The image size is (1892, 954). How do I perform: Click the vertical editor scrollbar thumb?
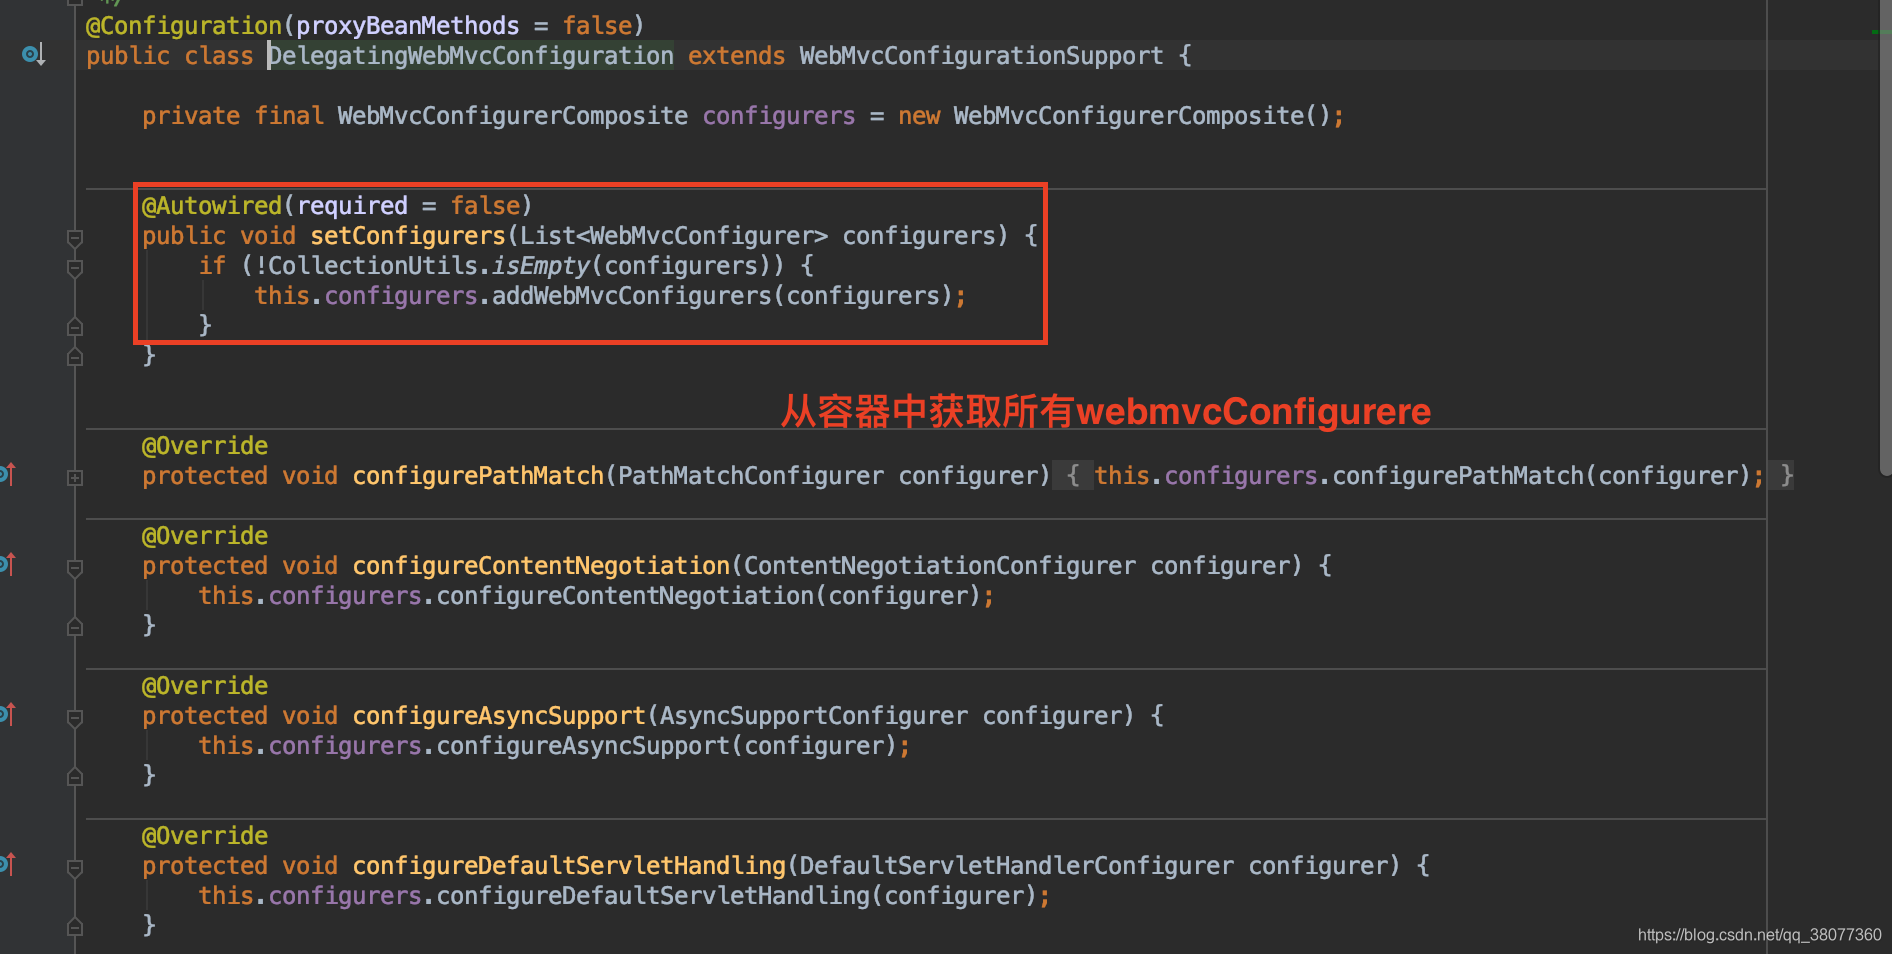tap(1884, 238)
